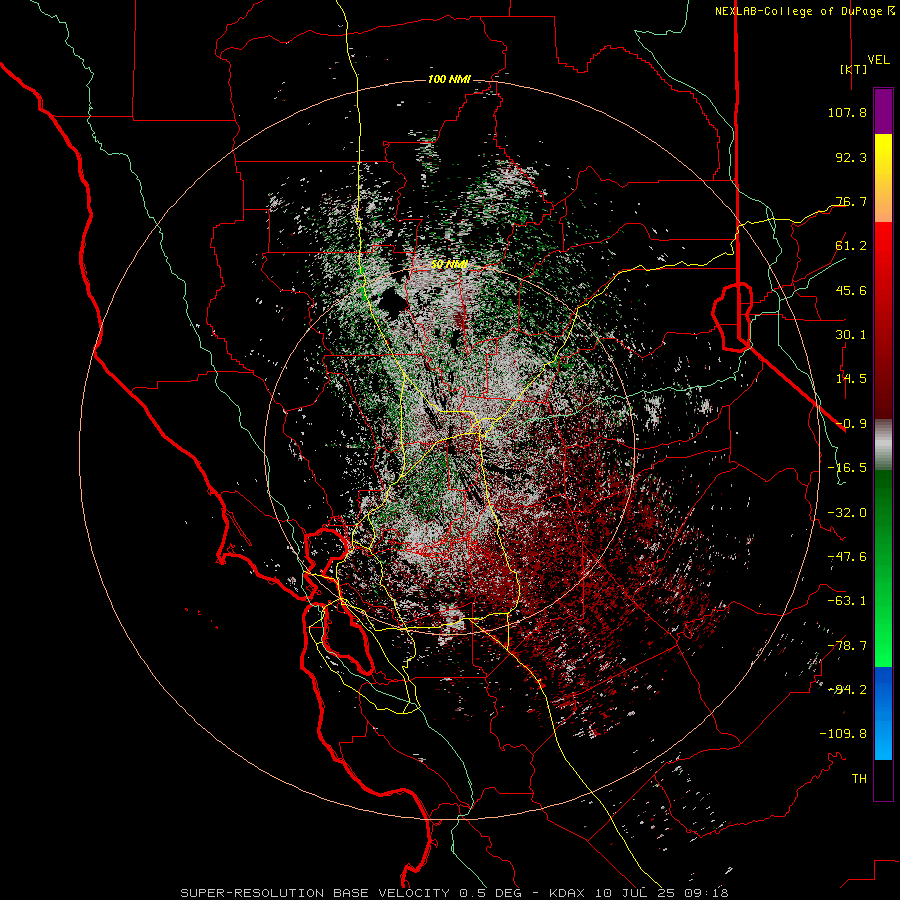Screen dimensions: 900x900
Task: Select the 92.3 legend value
Action: coord(851,157)
